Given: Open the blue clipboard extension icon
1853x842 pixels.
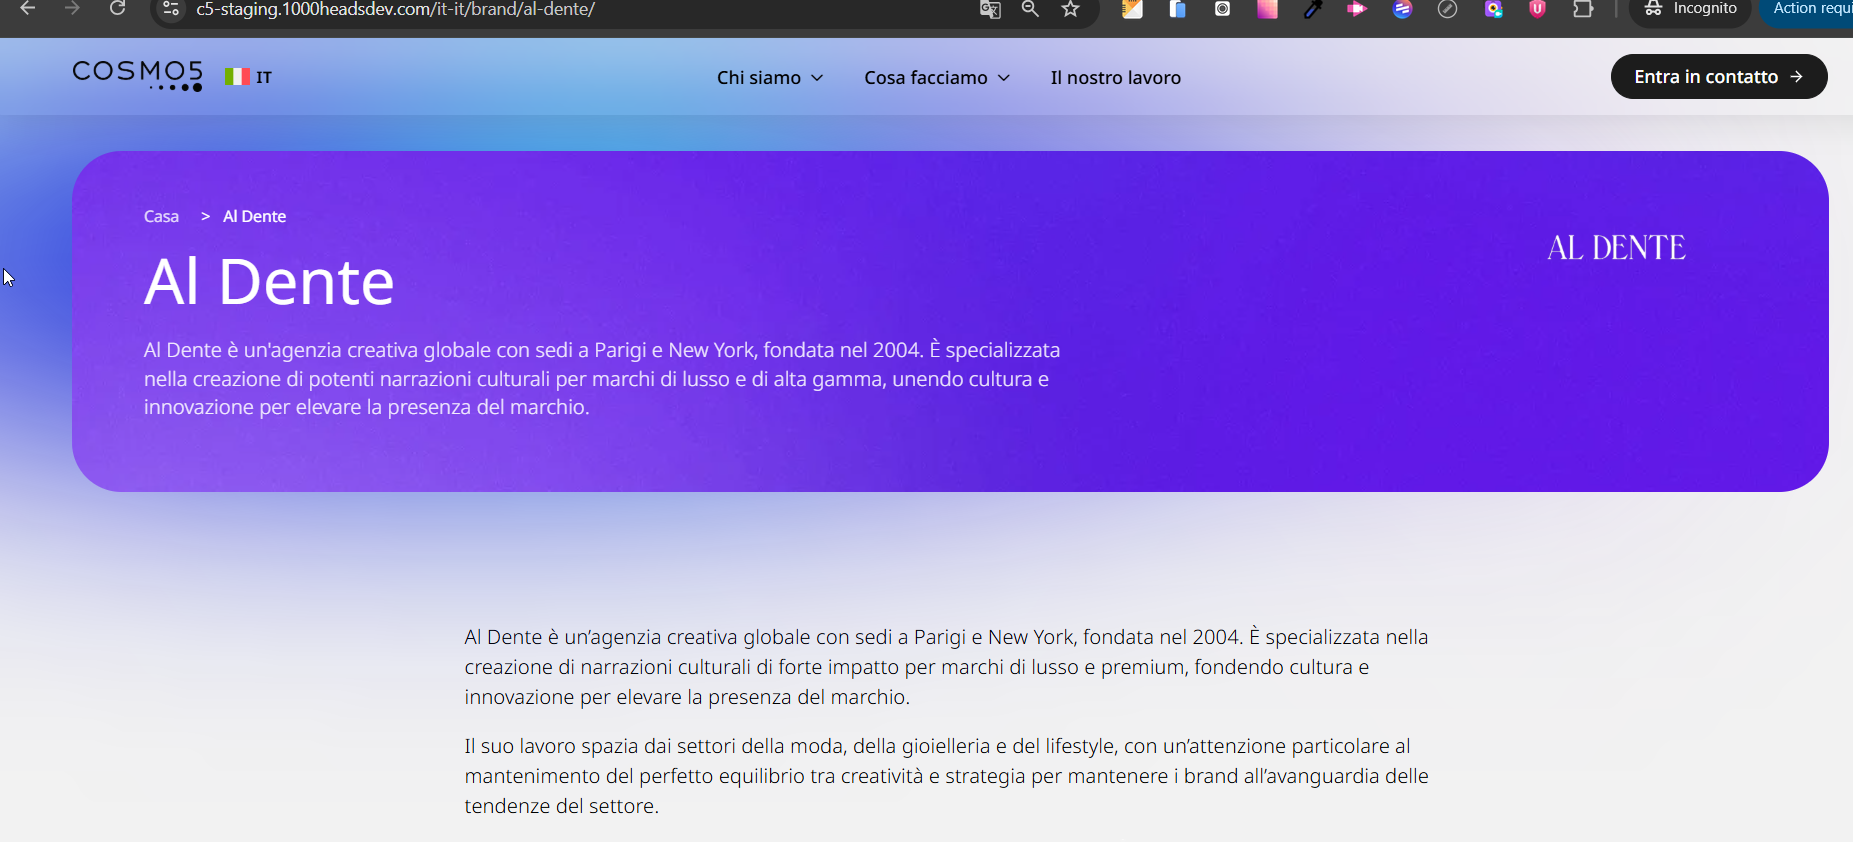Looking at the screenshot, I should 1178,9.
